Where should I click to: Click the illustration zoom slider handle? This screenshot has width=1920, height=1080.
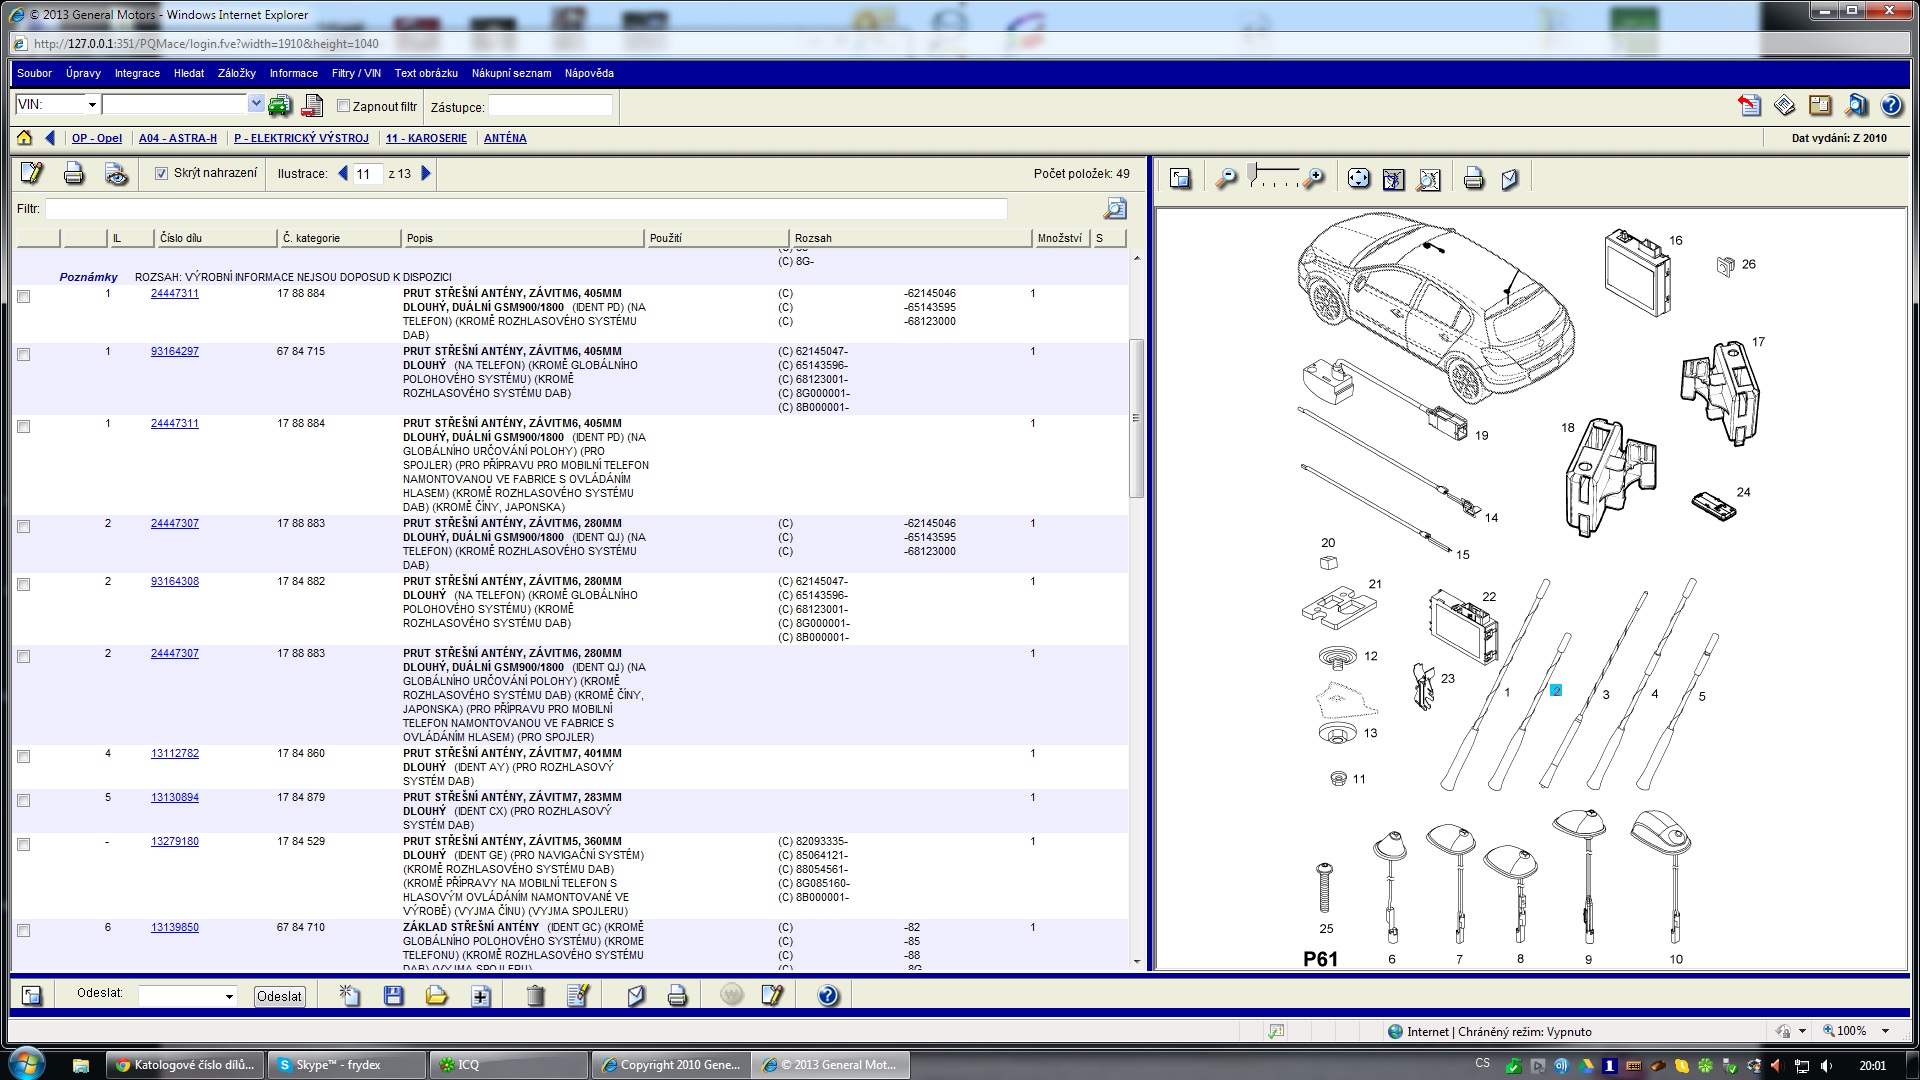click(x=1254, y=174)
